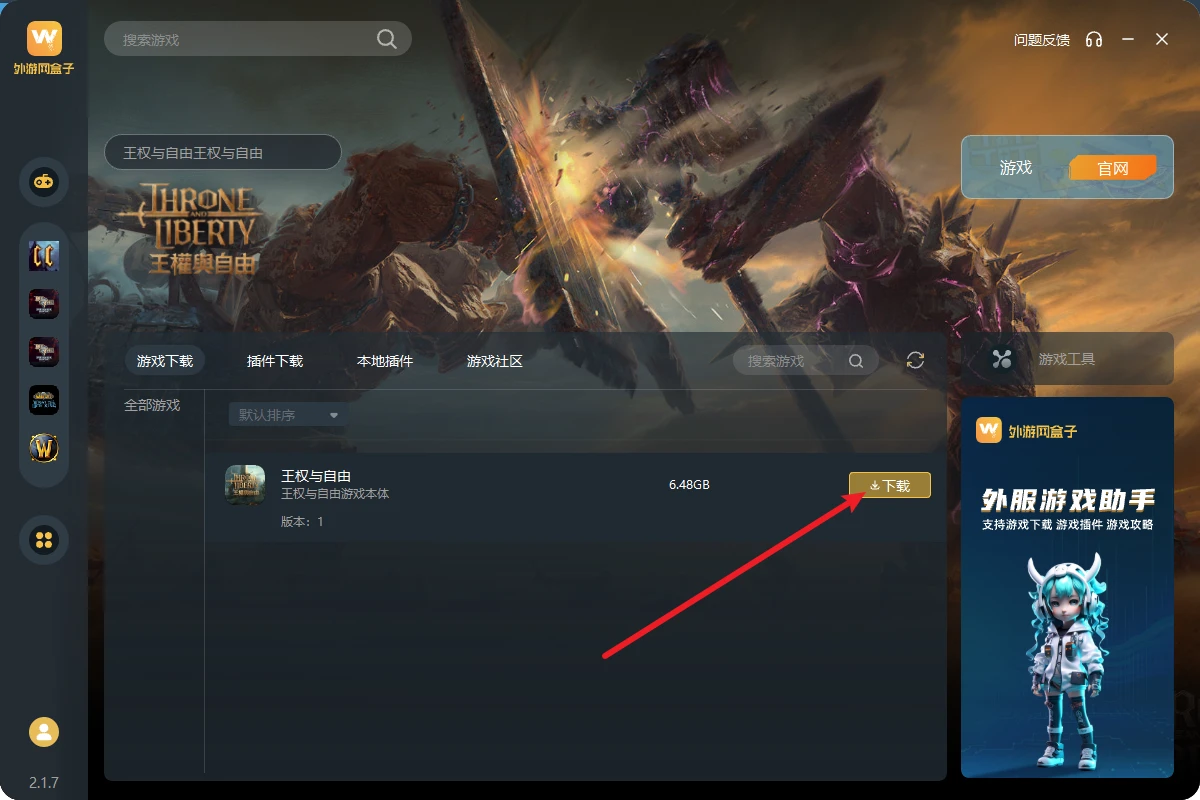Focus the game list 搜索游戏 search field
1200x800 pixels.
(806, 361)
